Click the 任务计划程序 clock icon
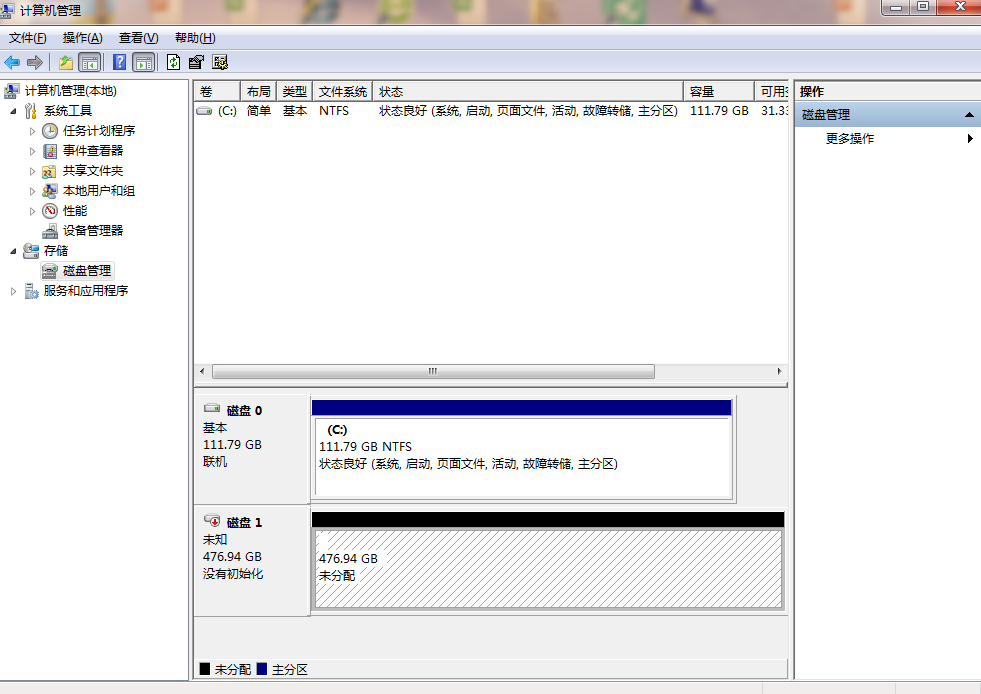Viewport: 981px width, 694px height. (50, 131)
